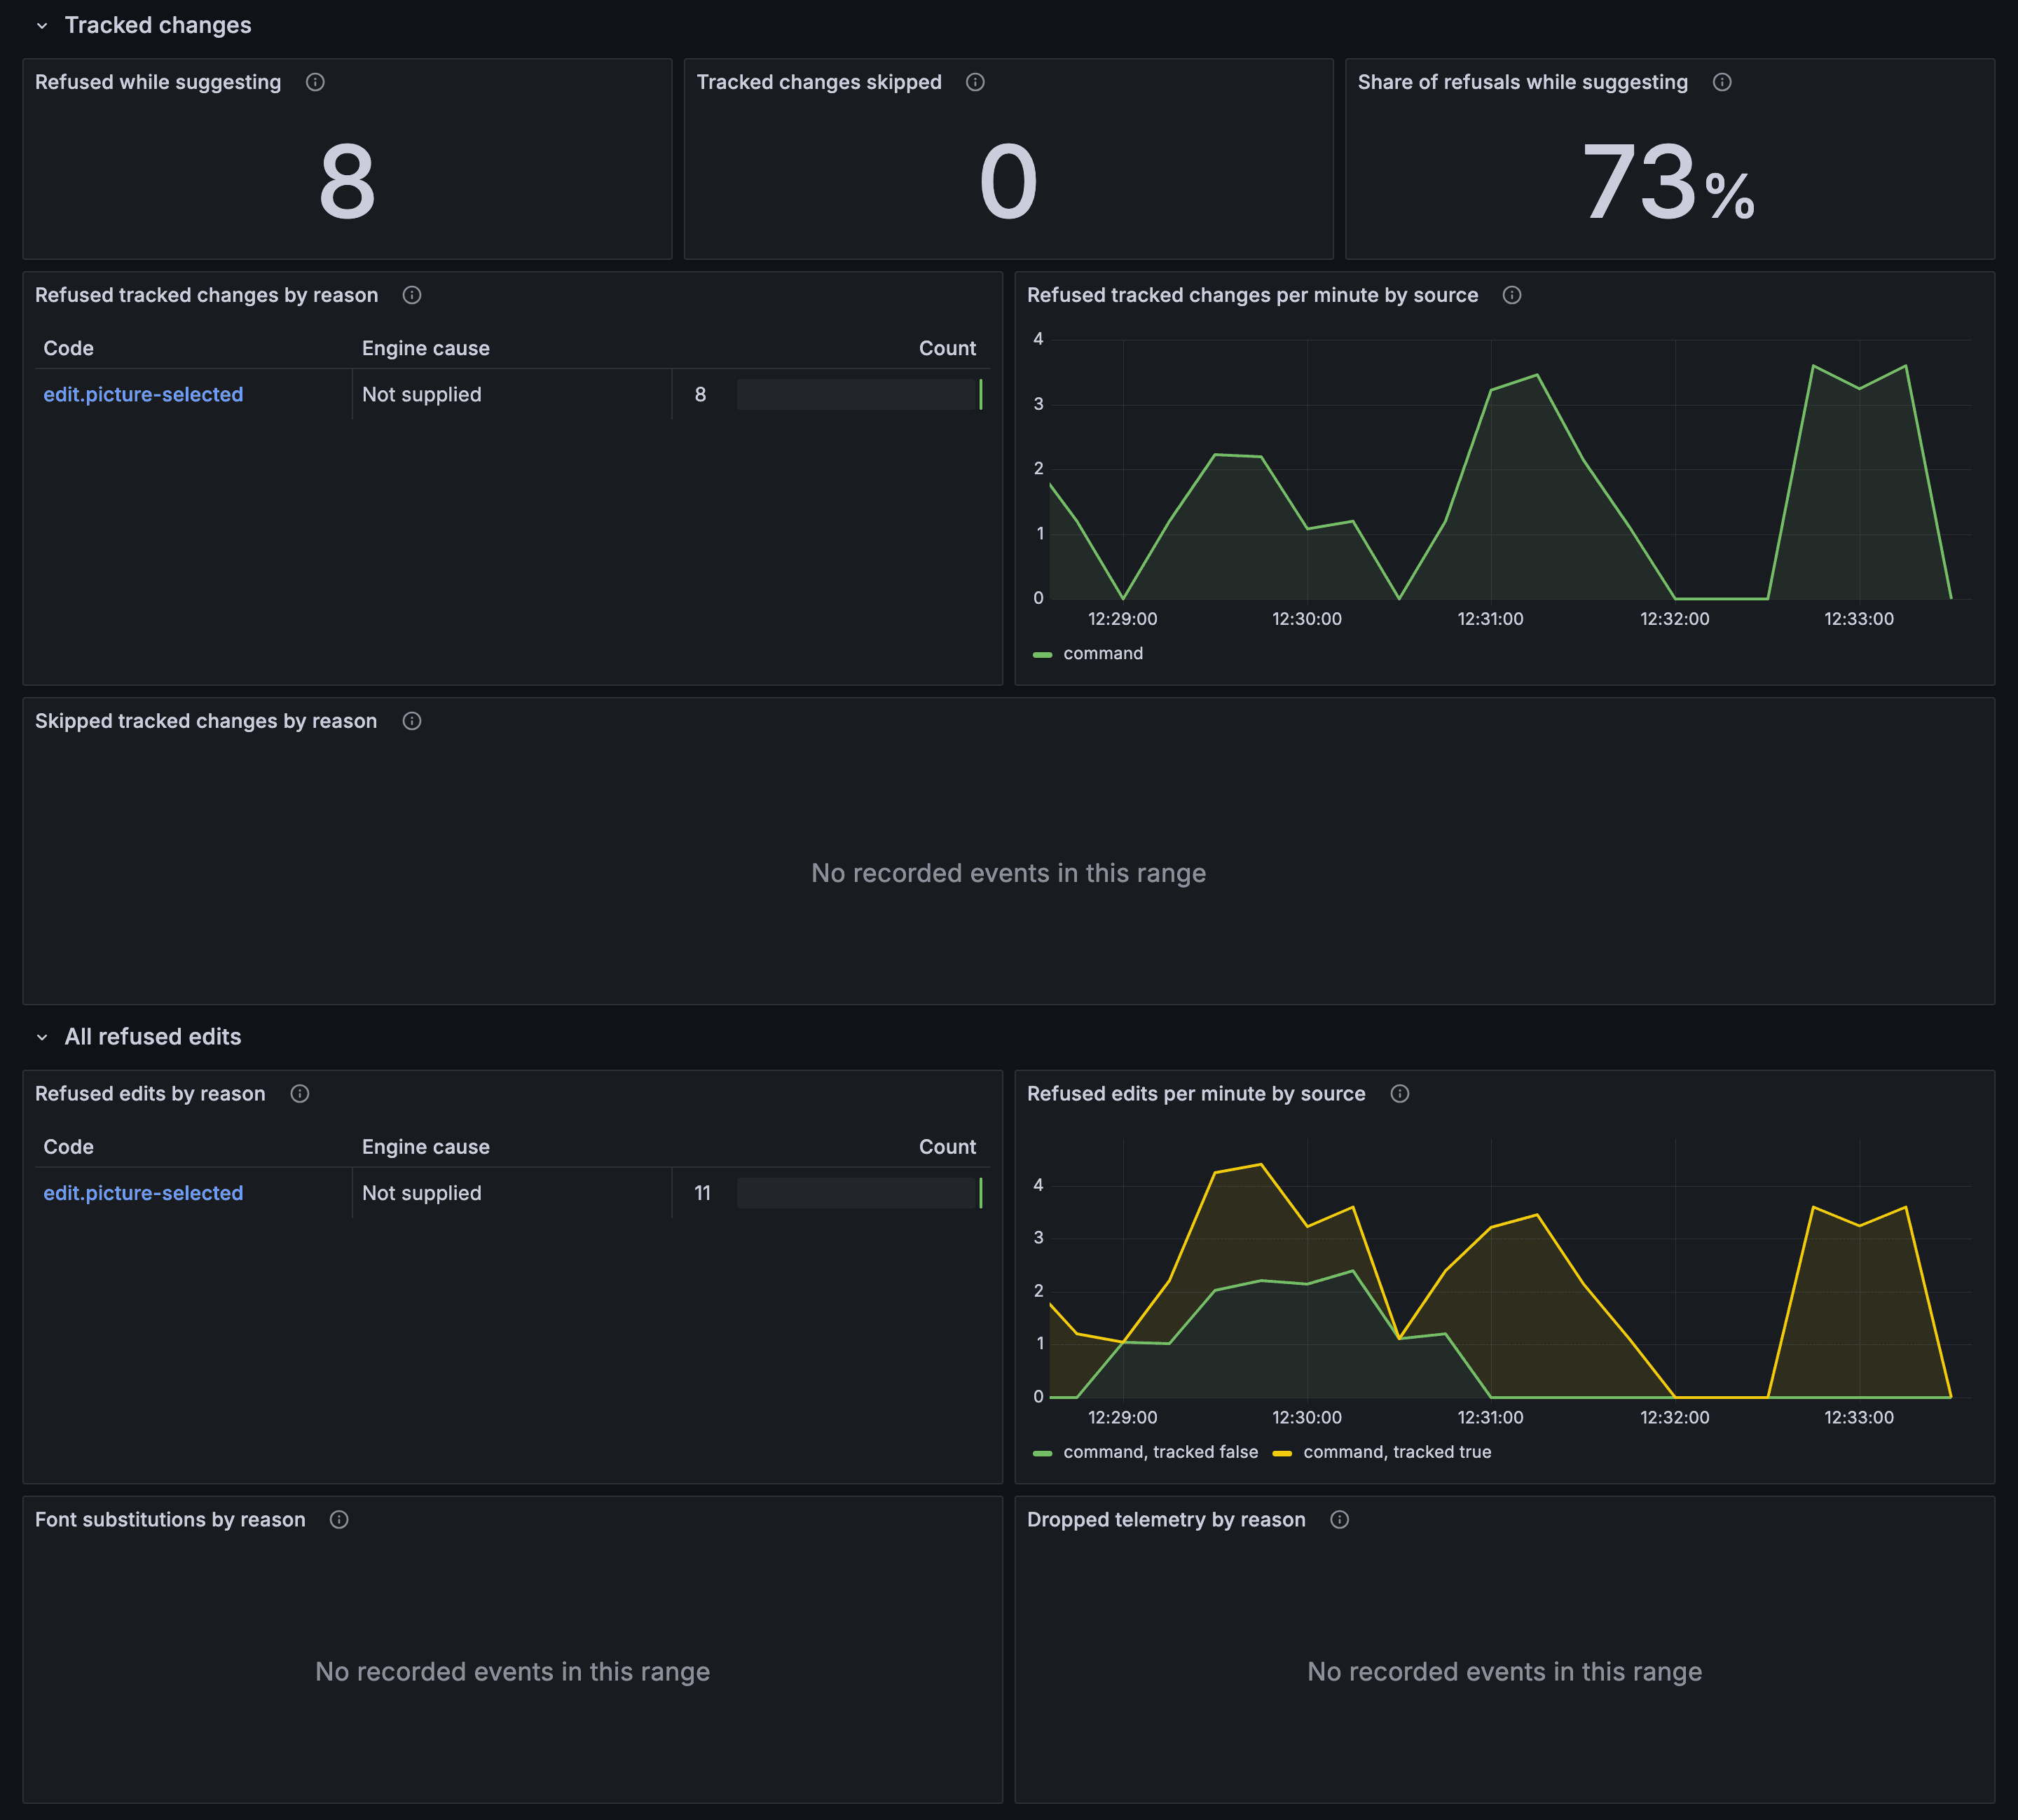Show info for Refused edits per minute by source

point(1400,1094)
